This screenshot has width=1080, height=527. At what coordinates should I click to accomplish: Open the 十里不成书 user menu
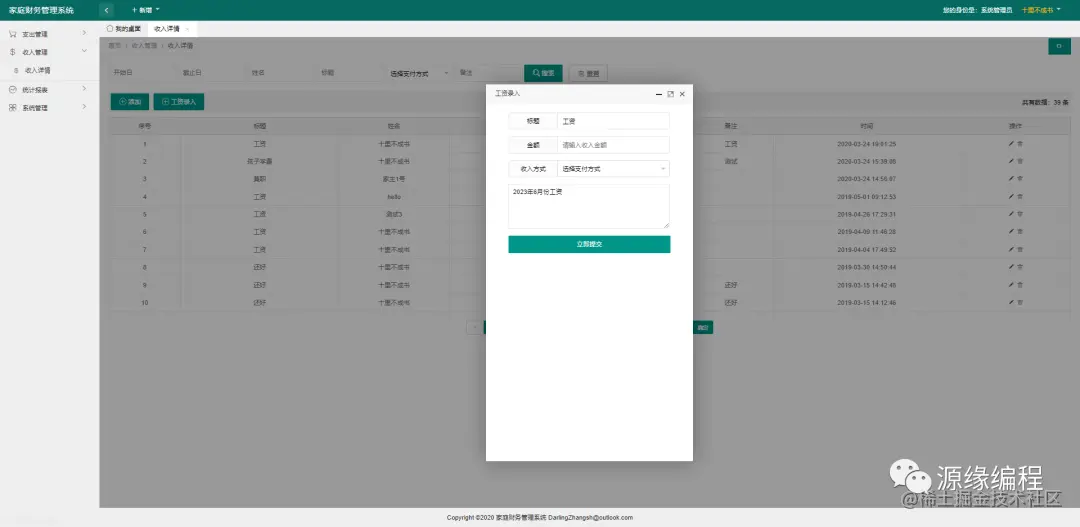point(1041,10)
